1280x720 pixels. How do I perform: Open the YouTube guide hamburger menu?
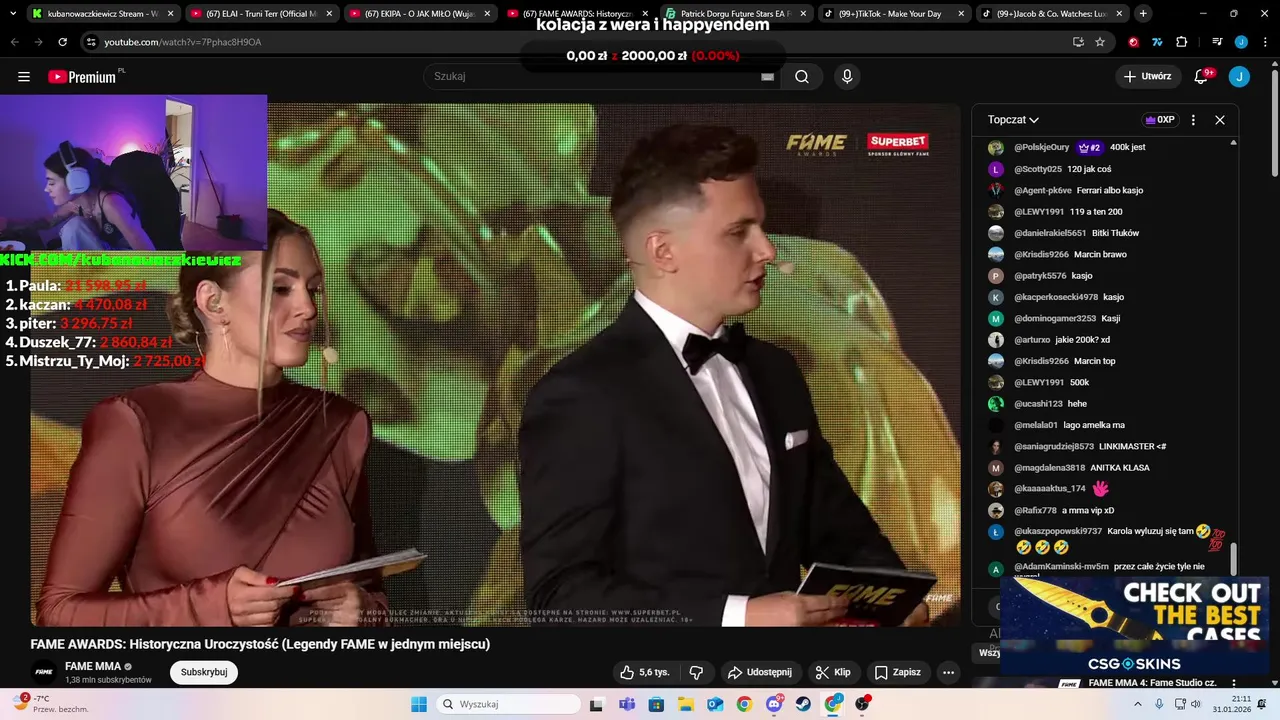coord(24,77)
